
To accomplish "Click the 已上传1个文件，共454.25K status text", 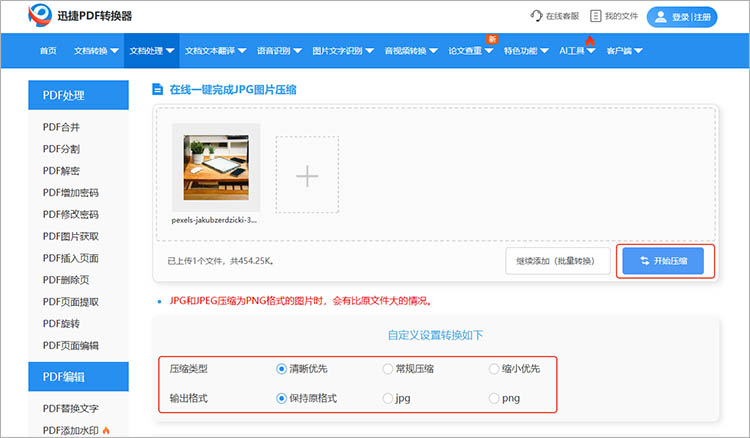I will click(x=221, y=261).
